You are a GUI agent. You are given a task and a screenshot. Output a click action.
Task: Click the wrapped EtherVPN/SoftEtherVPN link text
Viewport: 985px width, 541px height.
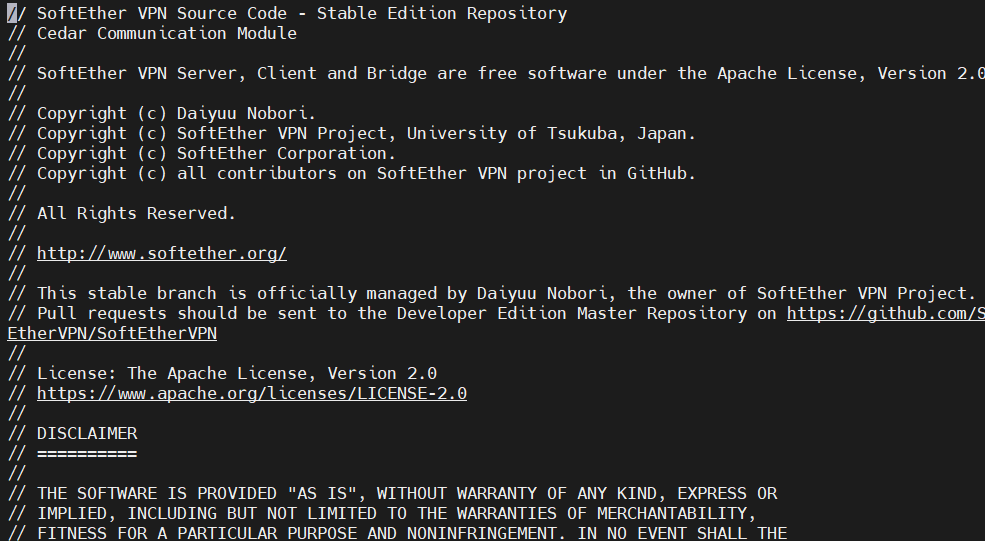[x=112, y=334]
